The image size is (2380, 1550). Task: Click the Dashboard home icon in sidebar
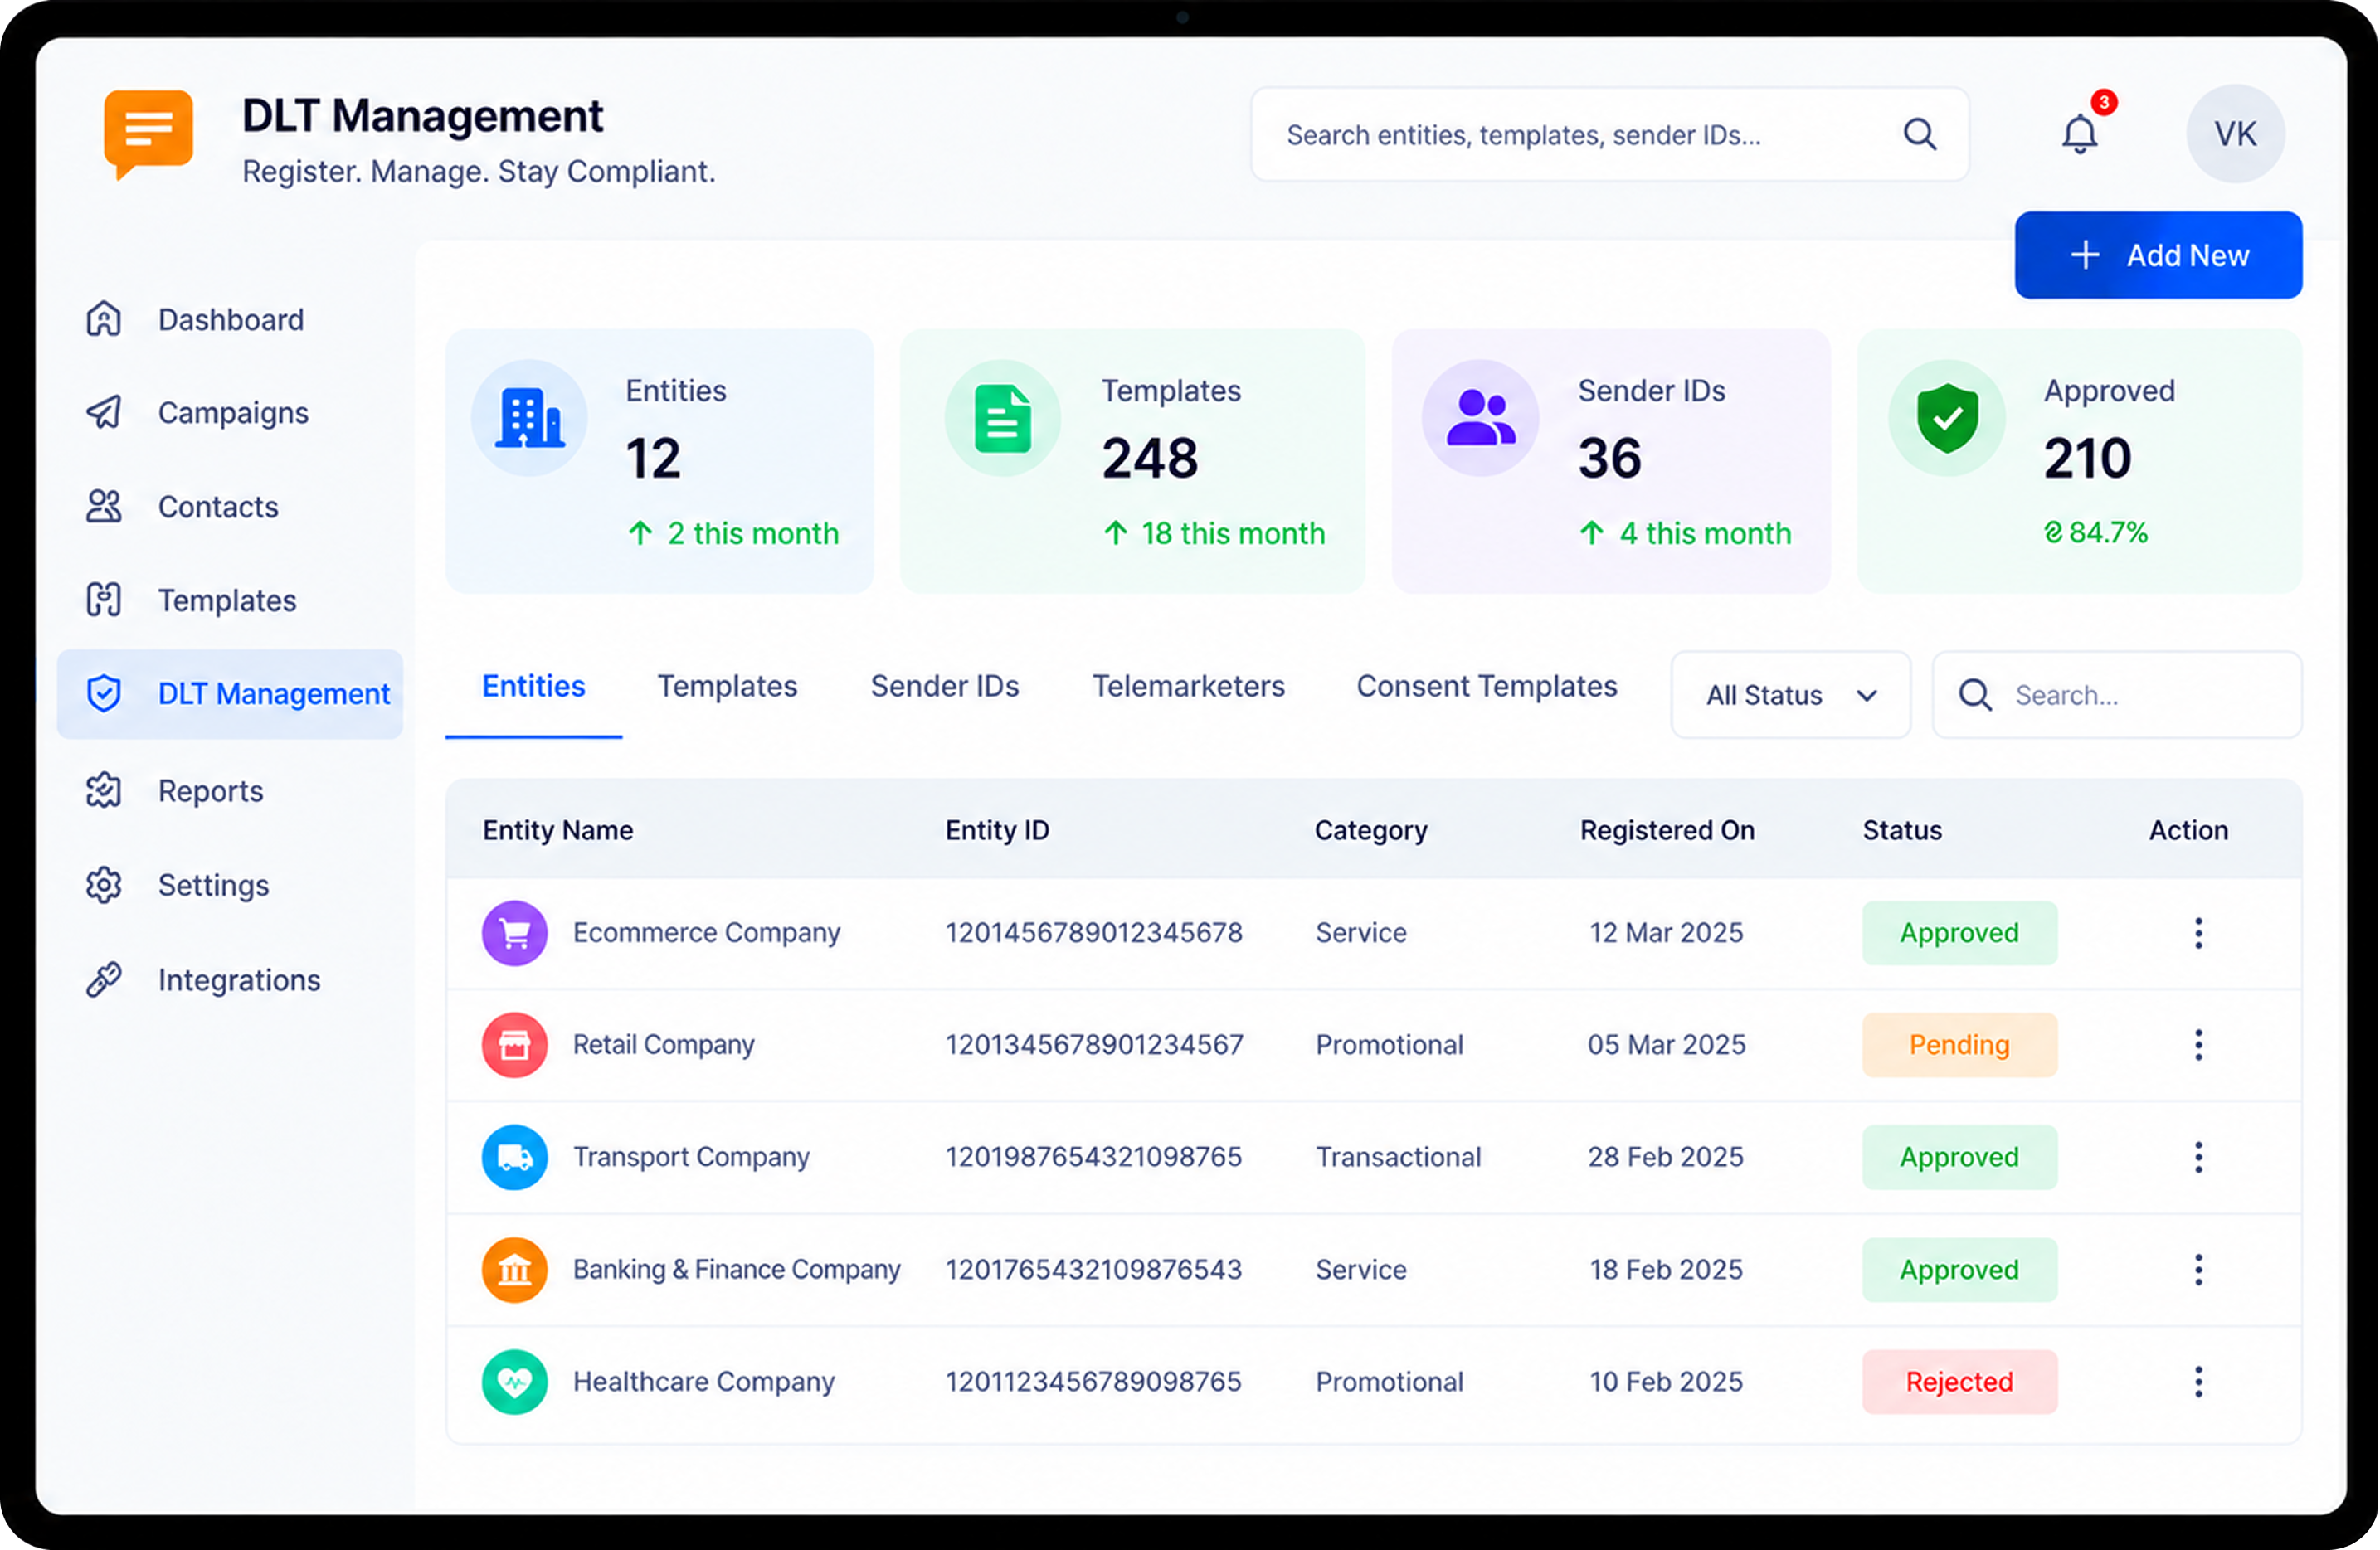tap(104, 319)
